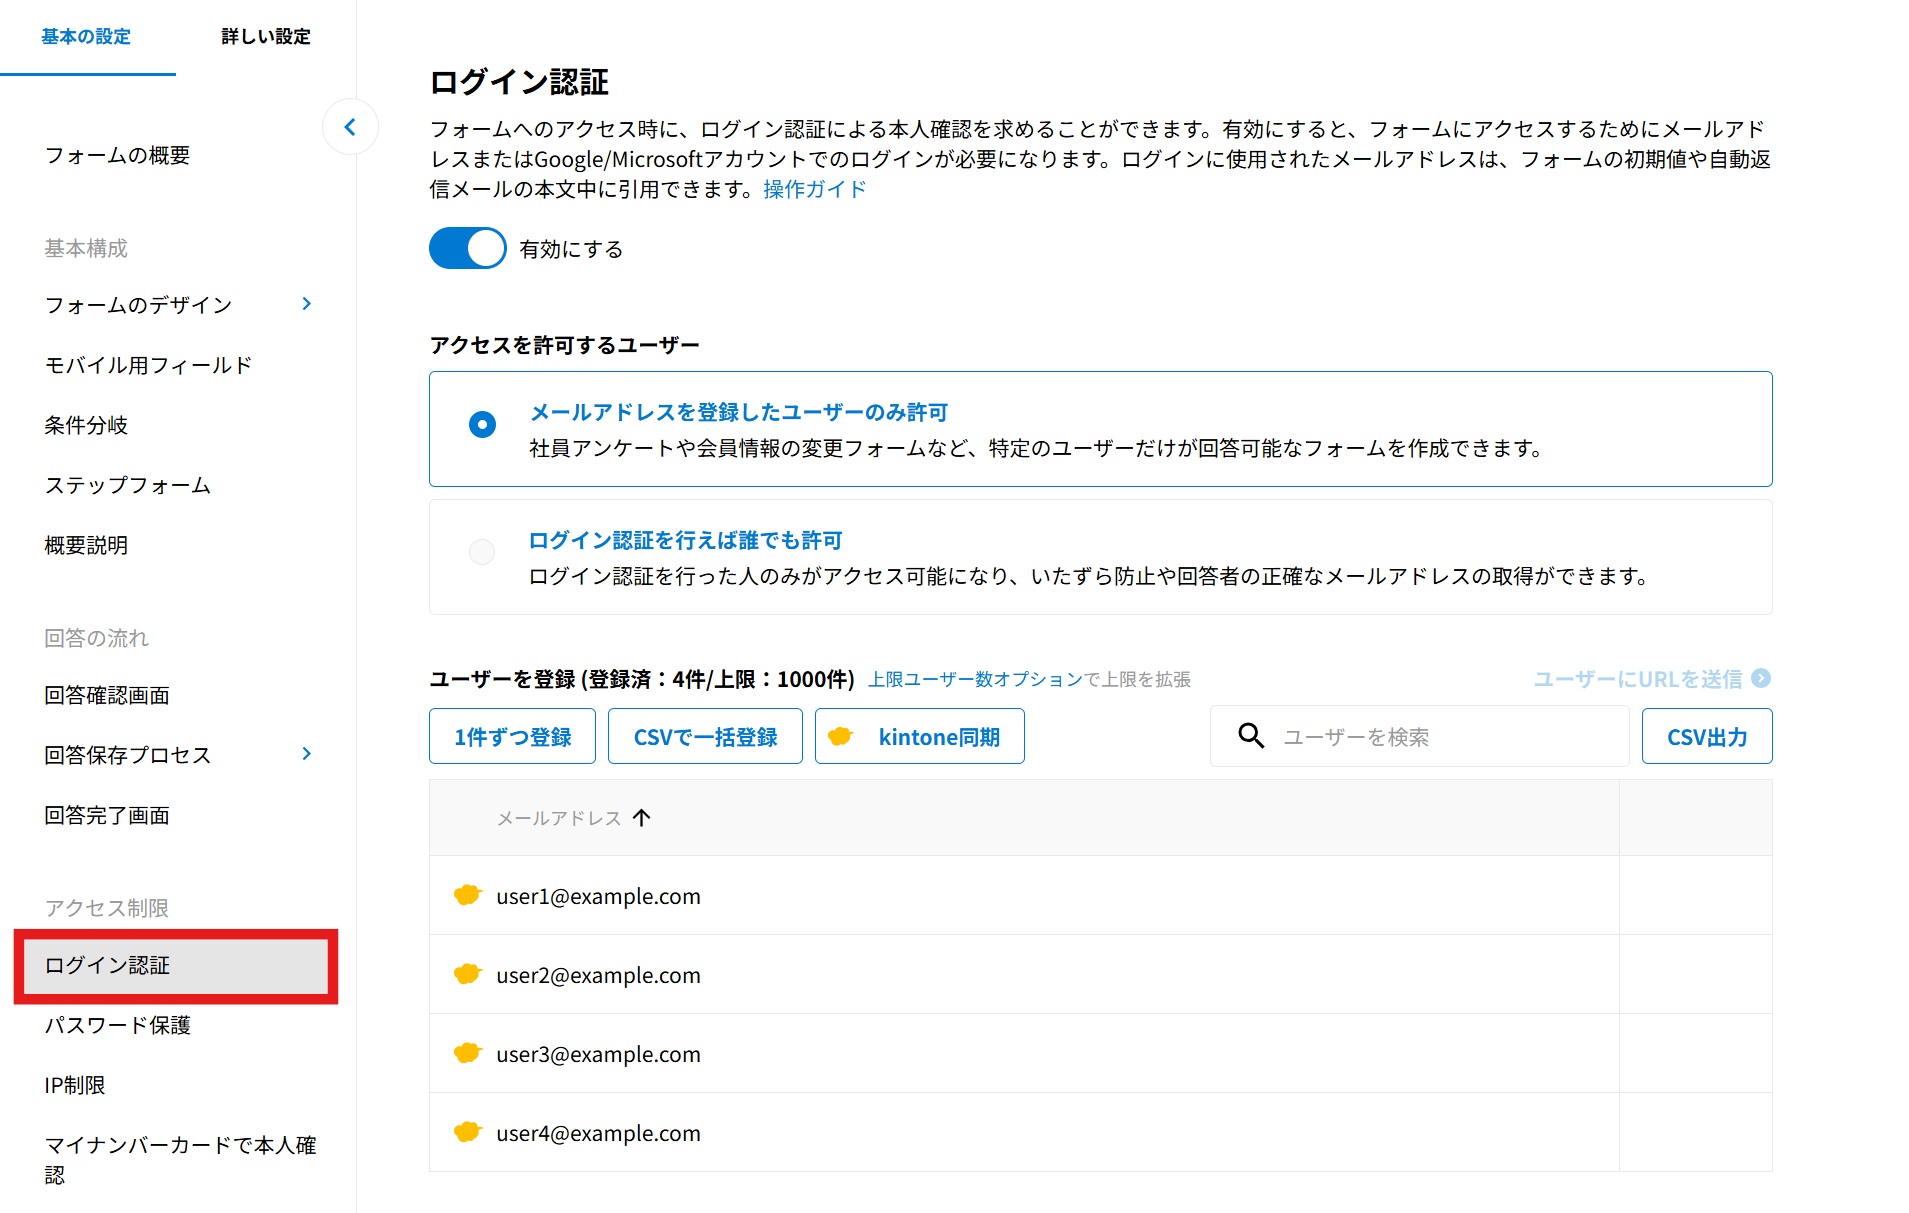Click the magnifier icon in the user search box
The image size is (1909, 1213).
coord(1250,736)
